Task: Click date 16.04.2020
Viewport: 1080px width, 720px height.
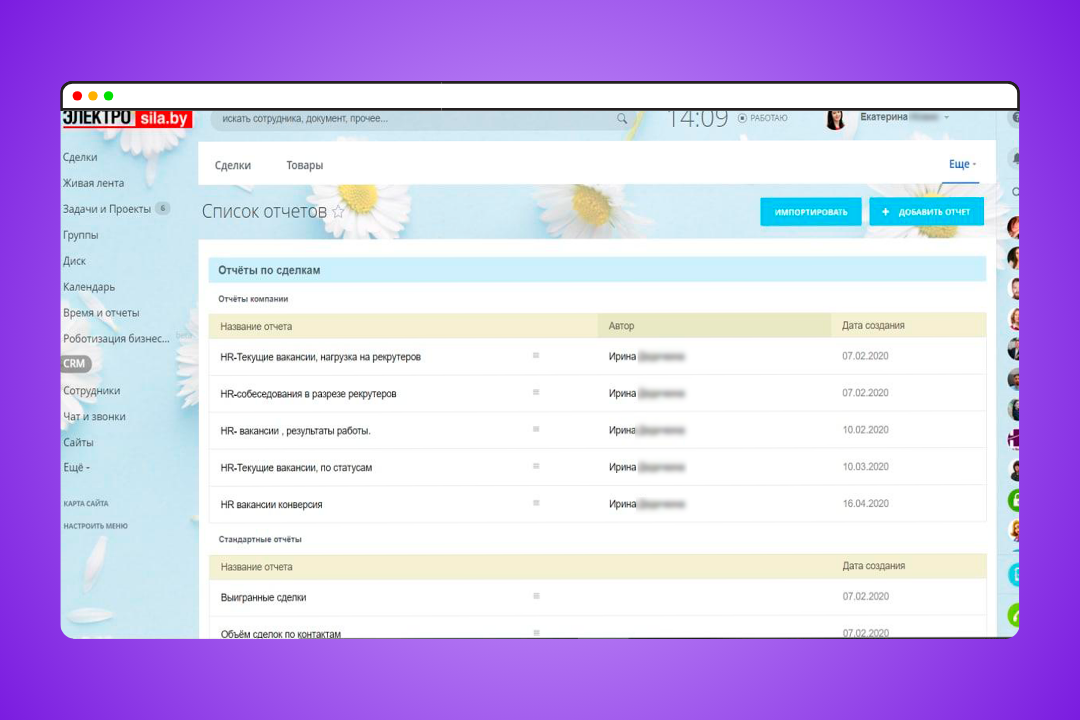Action: tap(865, 504)
